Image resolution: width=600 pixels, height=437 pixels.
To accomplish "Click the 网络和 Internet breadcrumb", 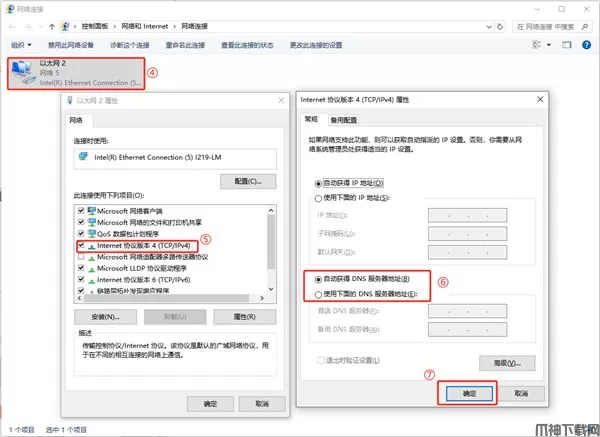I will click(145, 26).
